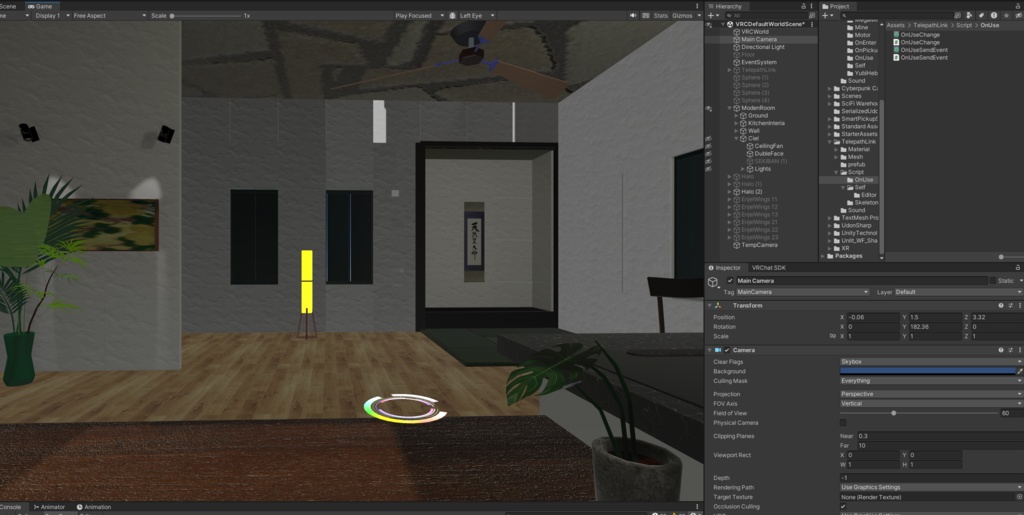Viewport: 1024px width, 515px height.
Task: Click the Background color swatch
Action: (927, 371)
